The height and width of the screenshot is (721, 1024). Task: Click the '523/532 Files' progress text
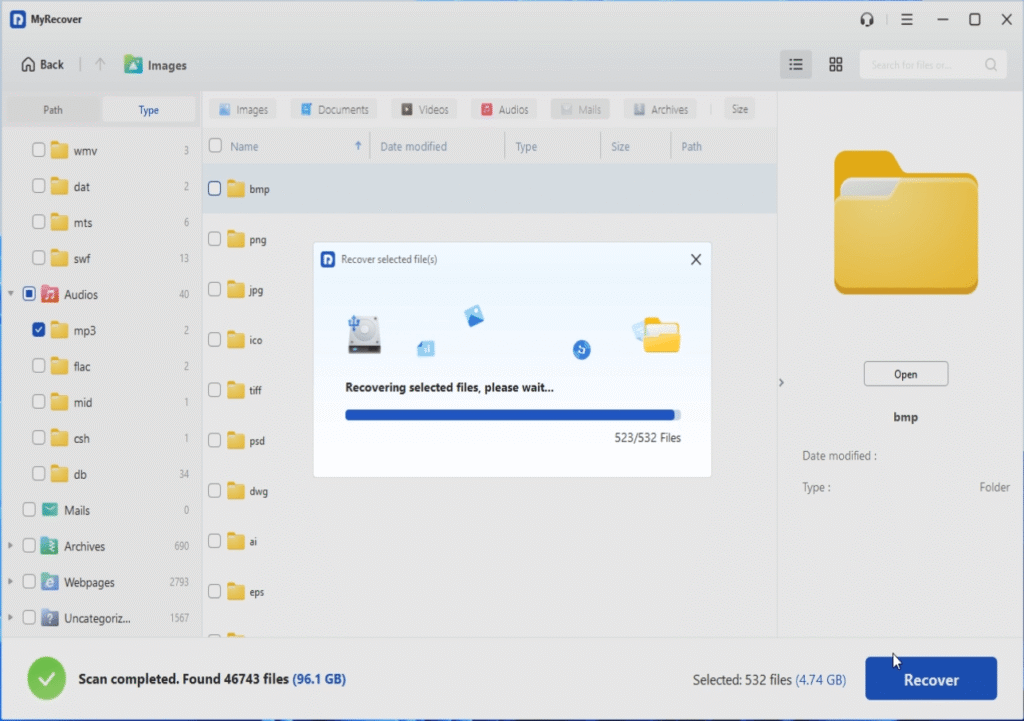pos(647,438)
